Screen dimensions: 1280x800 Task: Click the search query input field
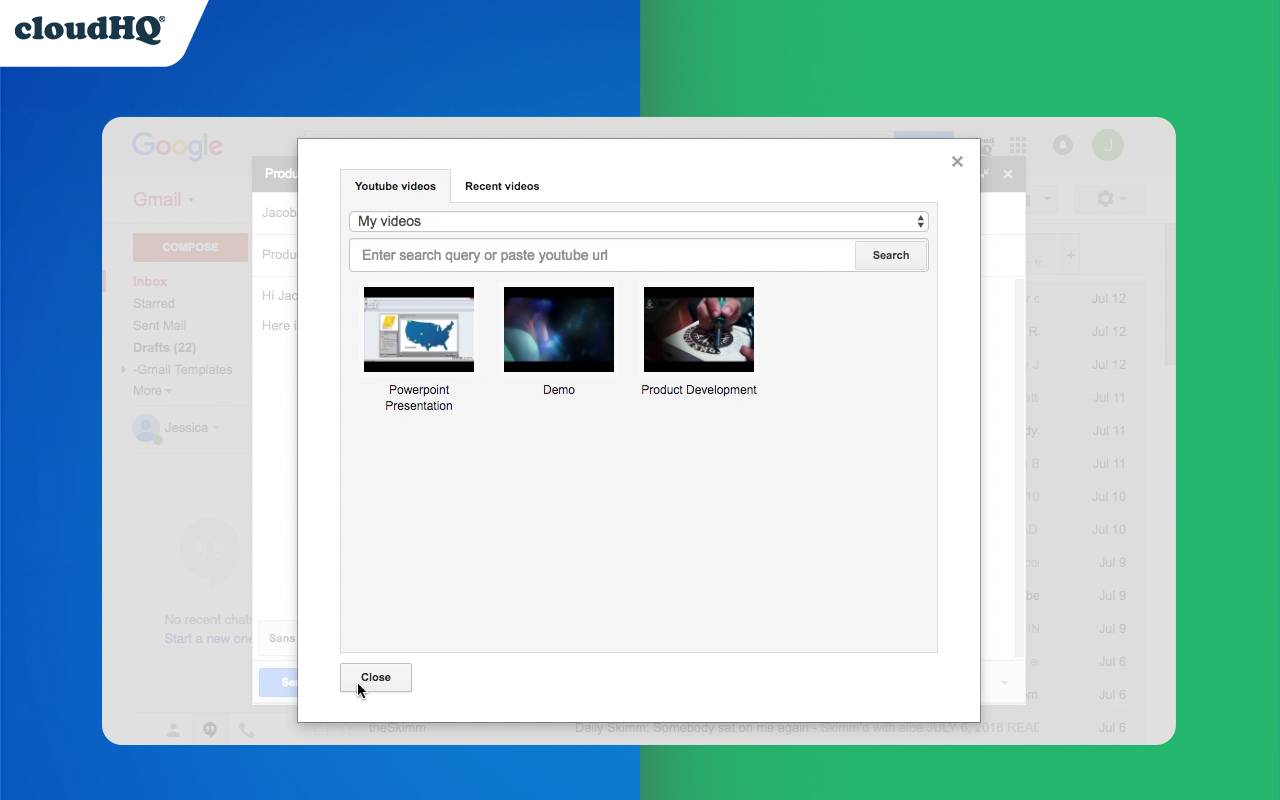[602, 255]
